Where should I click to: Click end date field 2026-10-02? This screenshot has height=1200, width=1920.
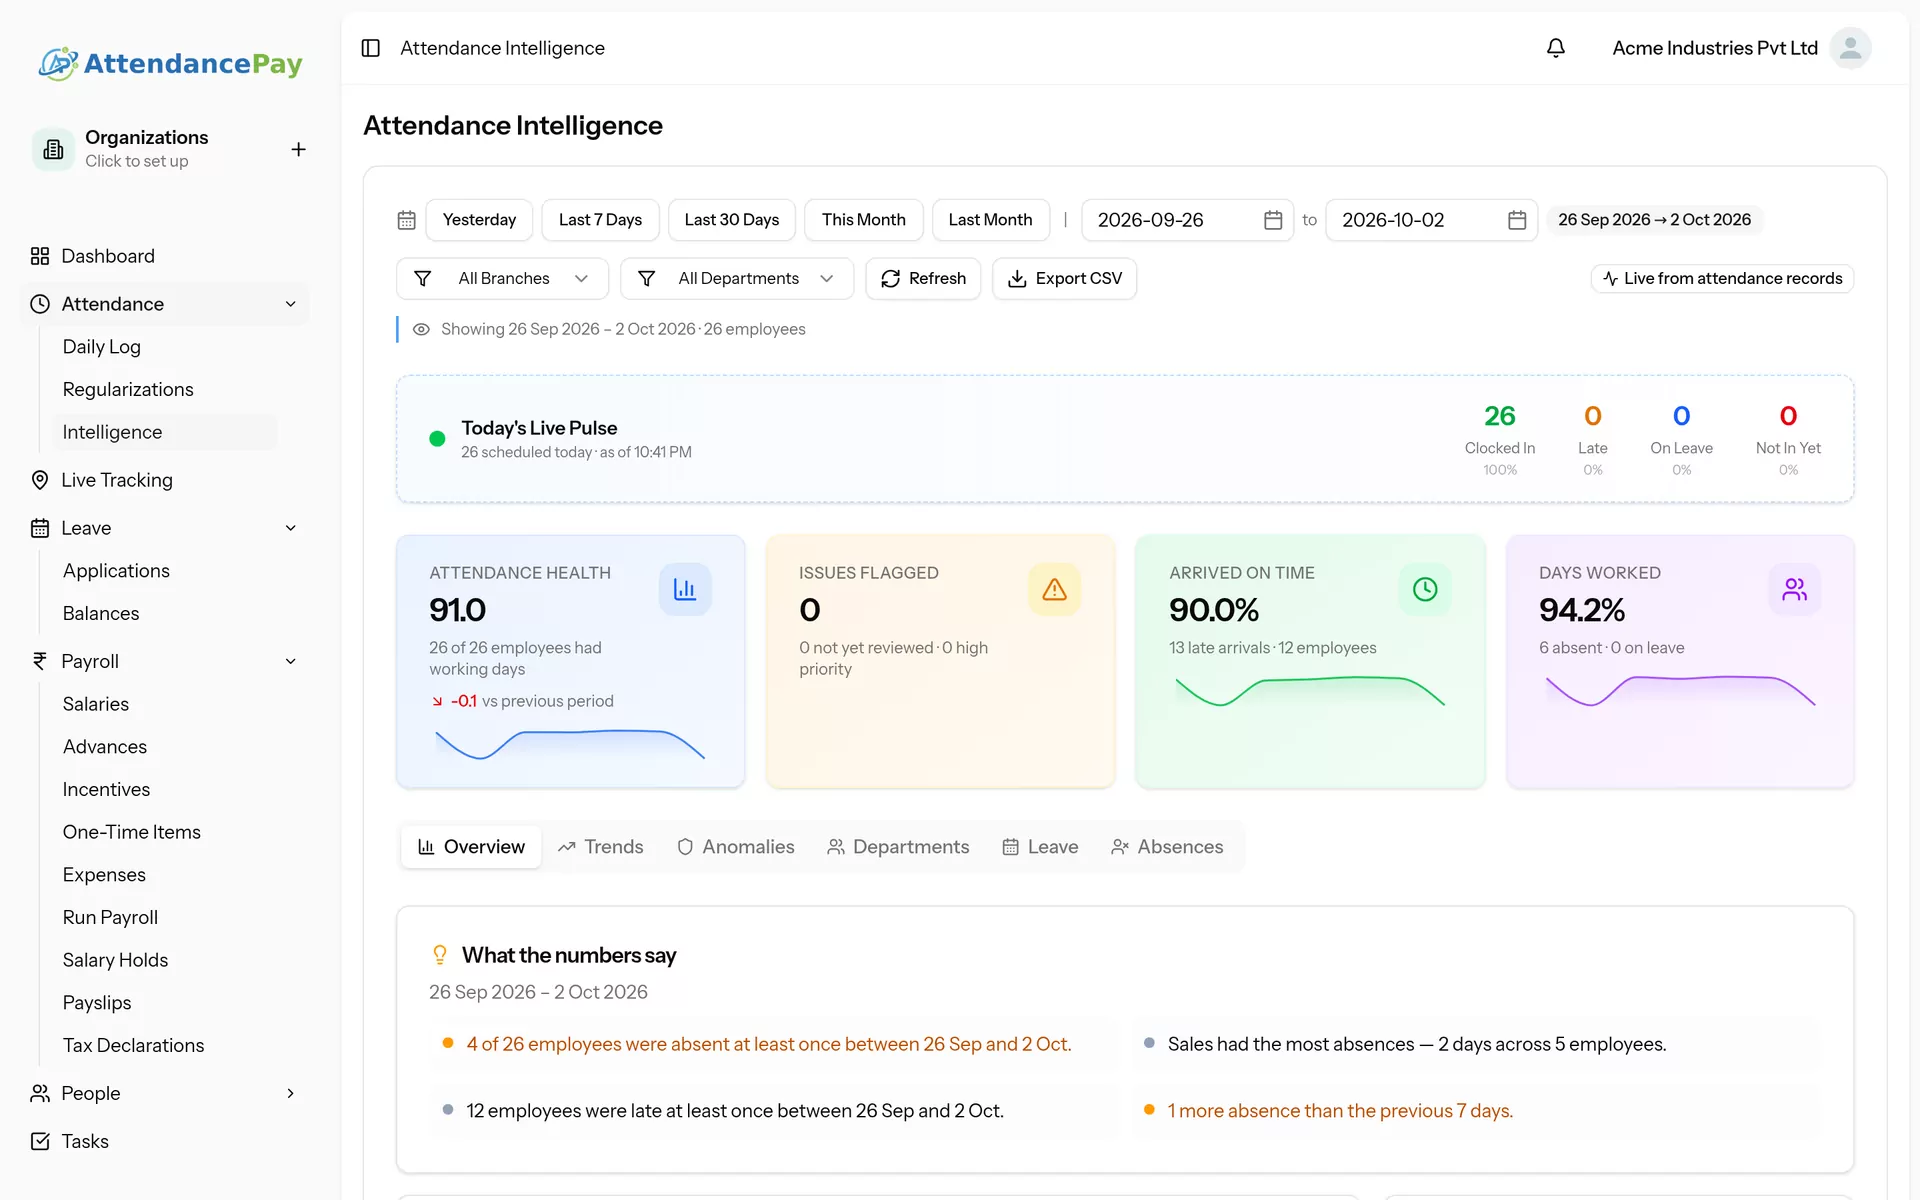[x=1431, y=220]
